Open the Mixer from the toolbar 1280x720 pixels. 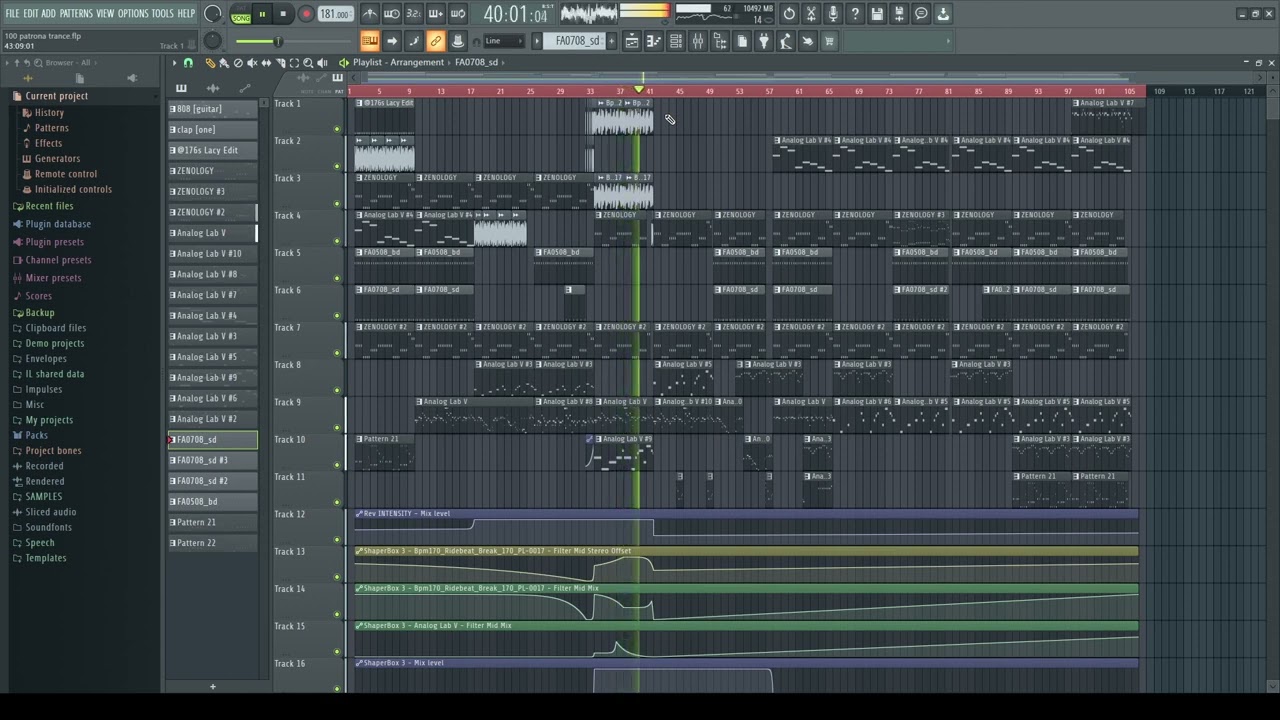698,41
